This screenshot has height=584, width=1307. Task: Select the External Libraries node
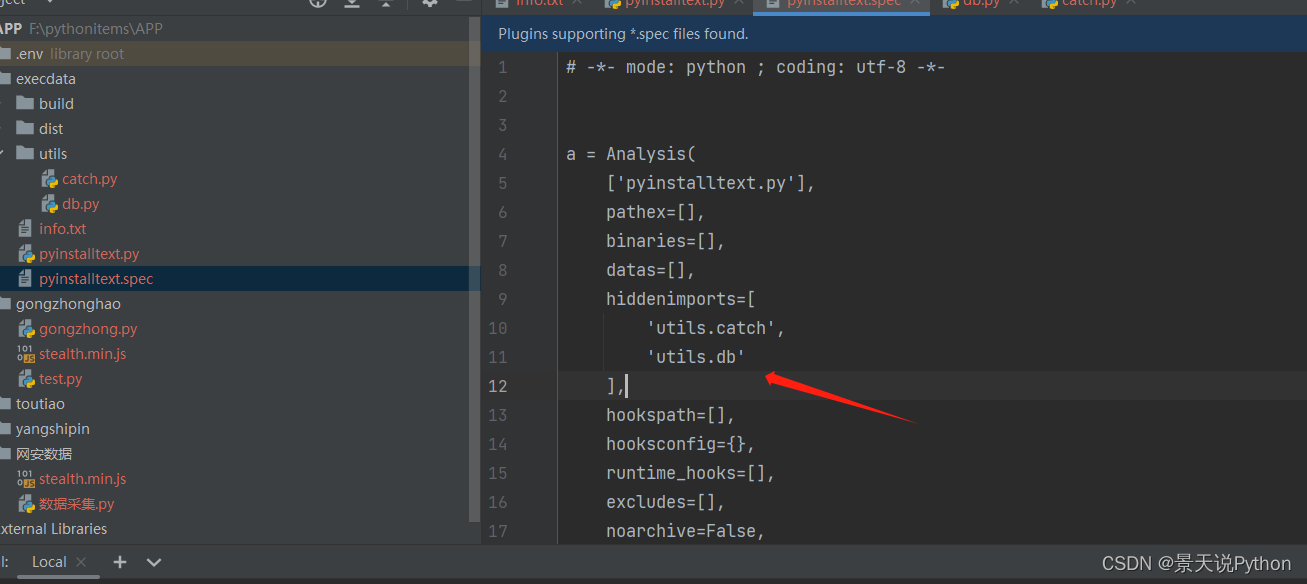[55, 528]
